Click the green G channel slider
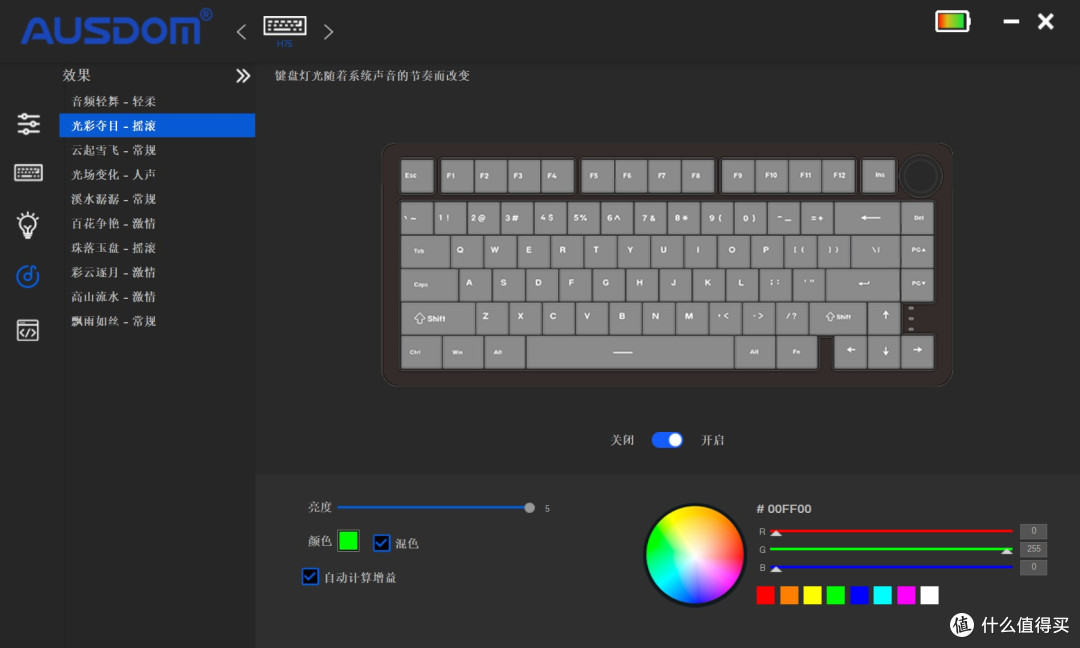This screenshot has height=648, width=1080. tap(891, 549)
